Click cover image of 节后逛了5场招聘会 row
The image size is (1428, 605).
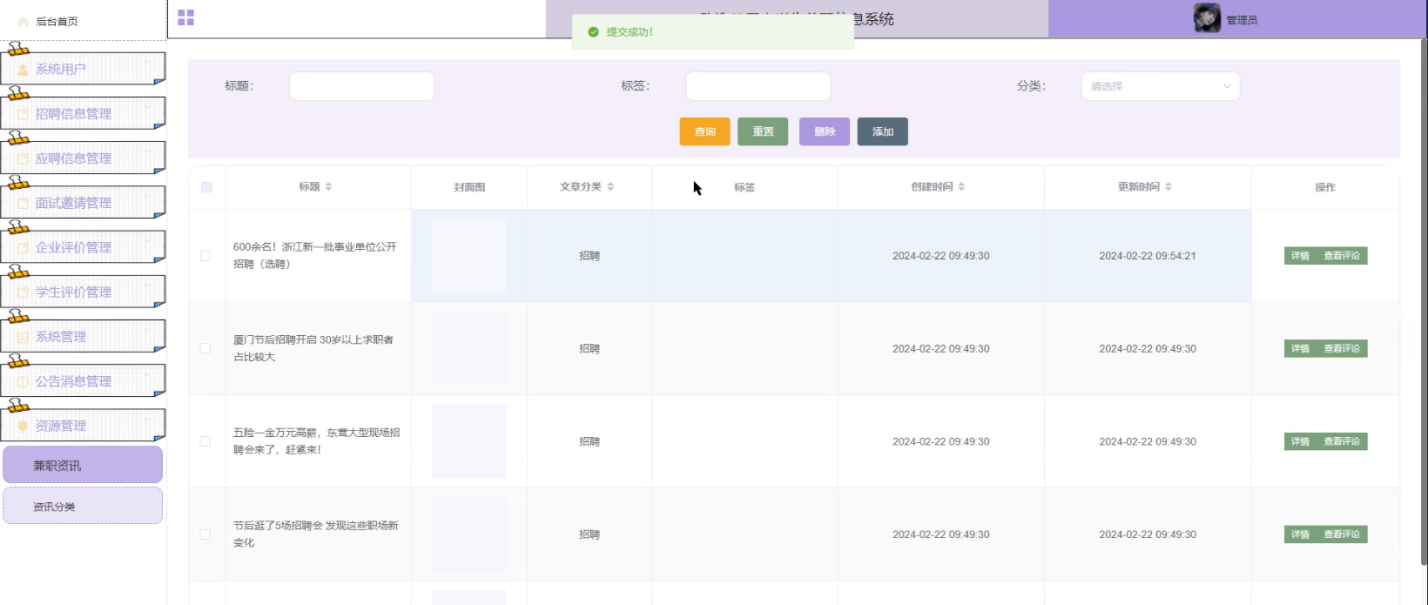(469, 534)
